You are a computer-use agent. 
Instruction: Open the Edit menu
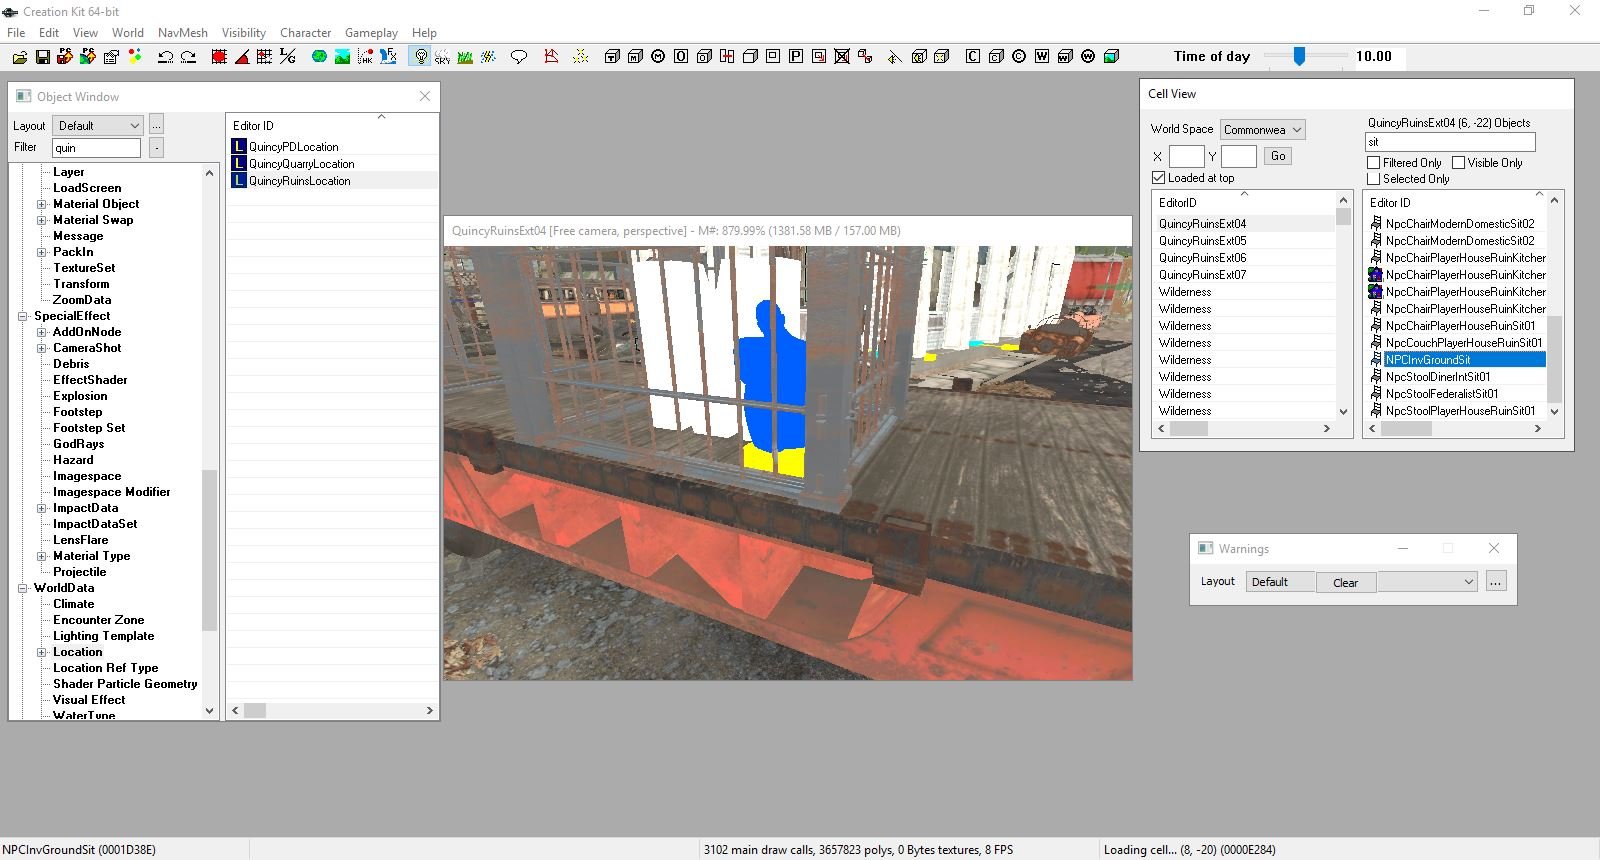point(49,33)
